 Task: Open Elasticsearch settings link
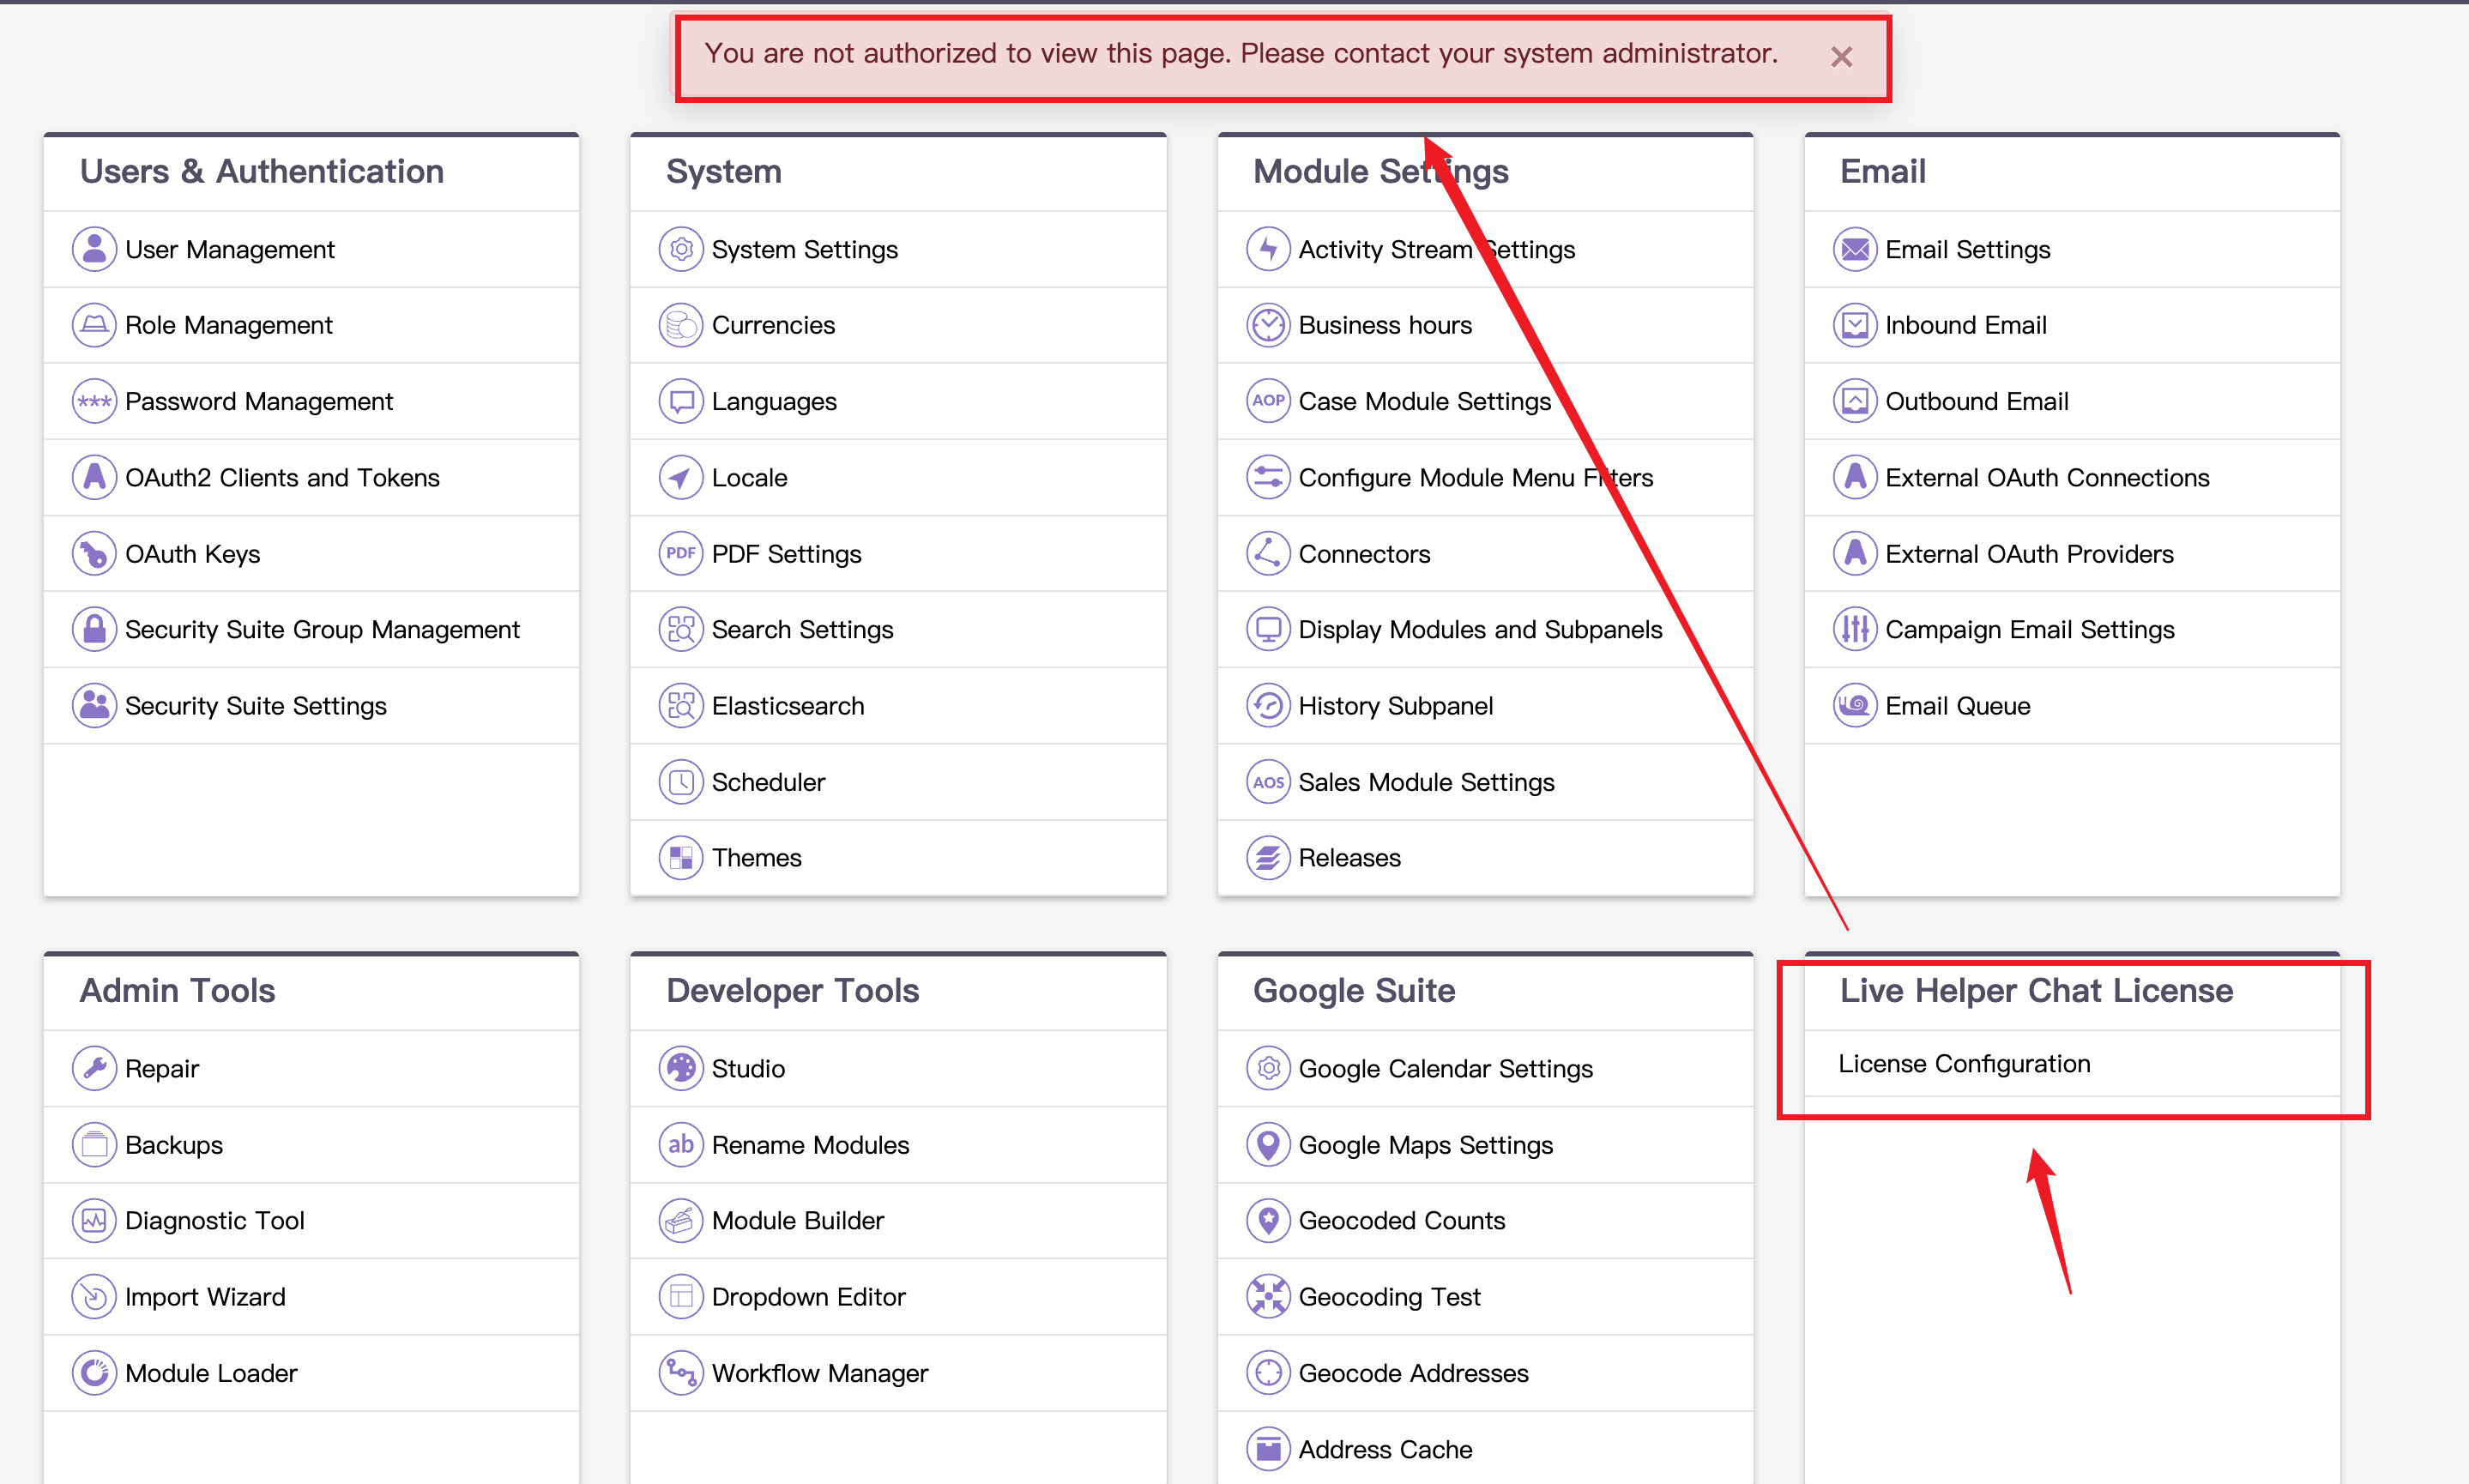[788, 705]
